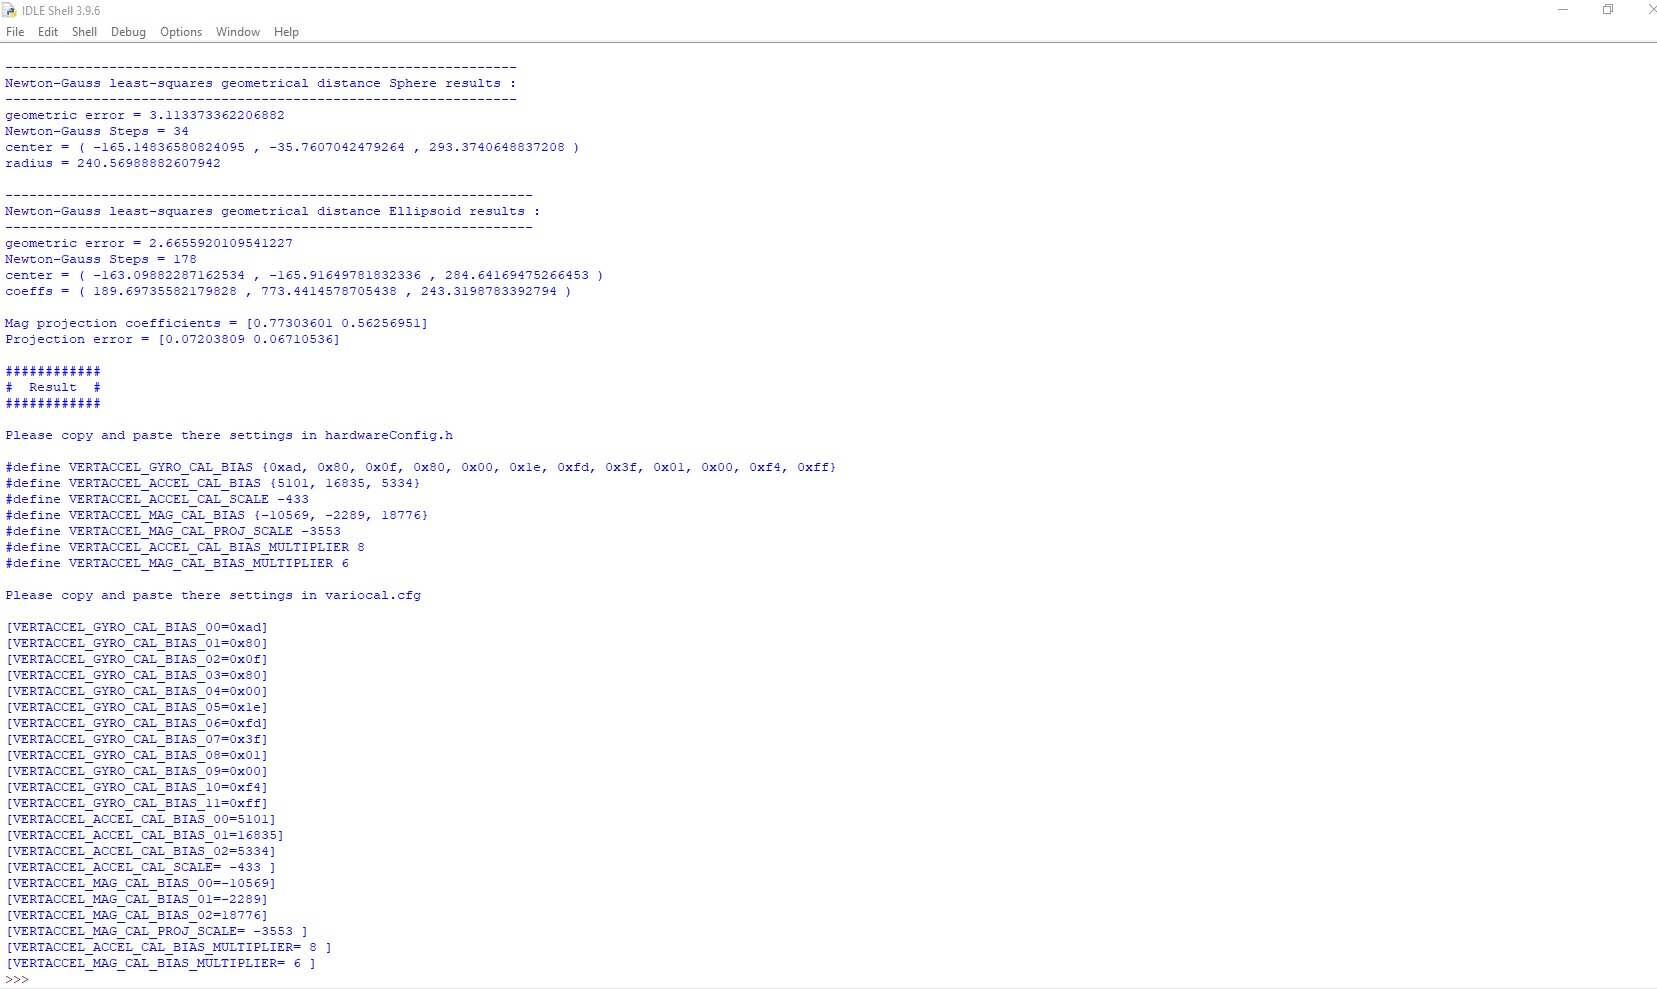Image resolution: width=1657 pixels, height=989 pixels.
Task: Click the [VERTACCEL_MAG_CAL_PROJ_SCALE= -3553 ] line
Action: [x=157, y=931]
